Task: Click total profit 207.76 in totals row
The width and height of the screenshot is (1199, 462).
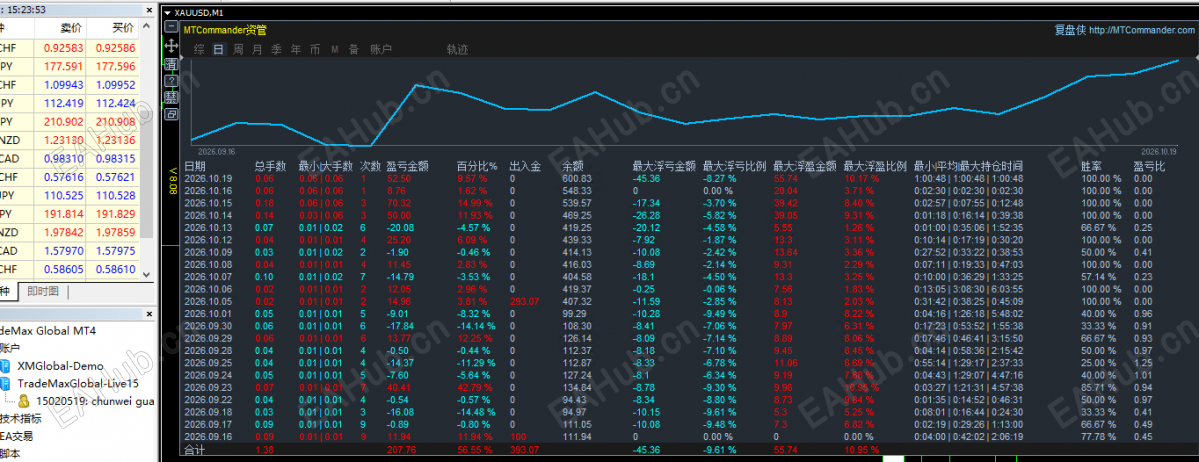Action: 402,450
